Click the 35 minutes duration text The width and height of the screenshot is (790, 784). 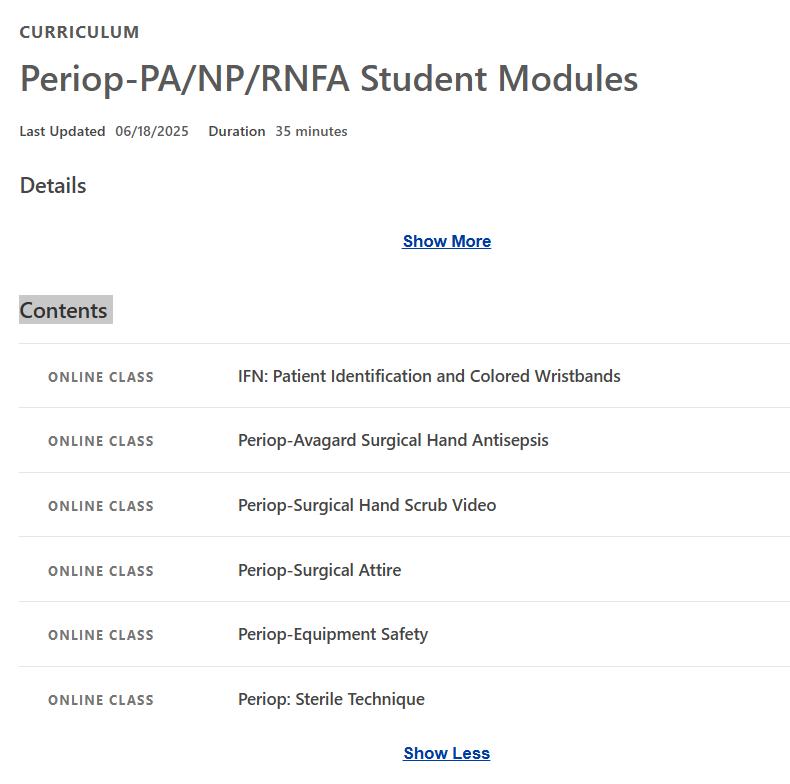(311, 131)
